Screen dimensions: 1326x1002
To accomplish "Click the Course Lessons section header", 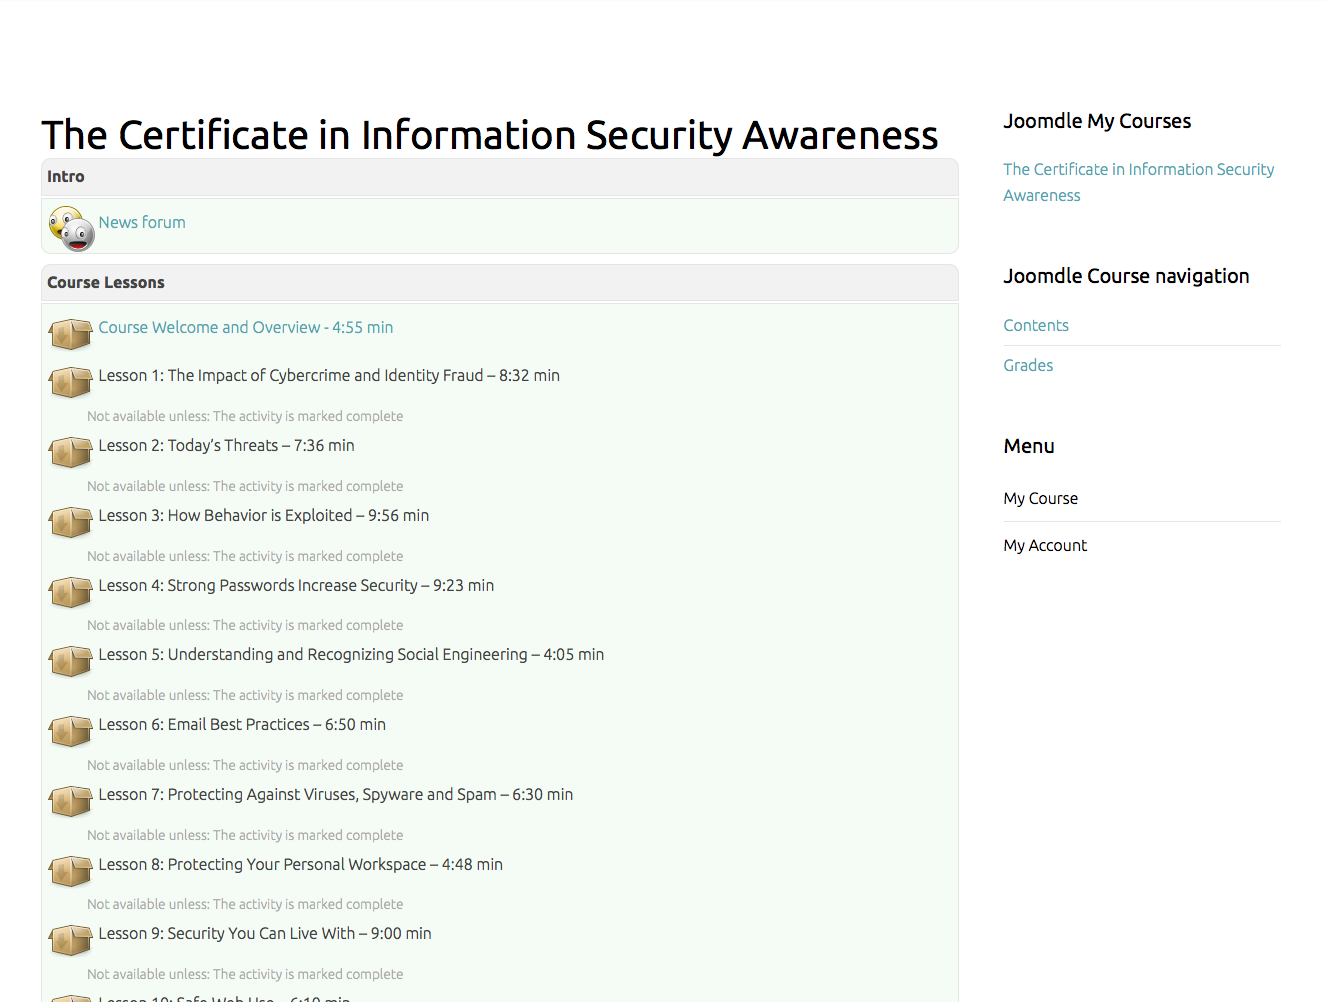I will (x=500, y=283).
